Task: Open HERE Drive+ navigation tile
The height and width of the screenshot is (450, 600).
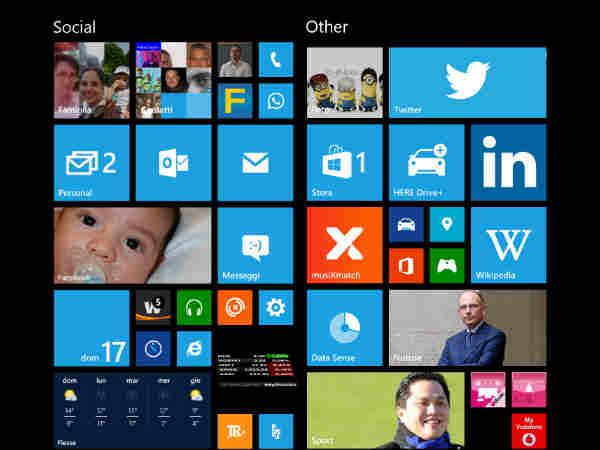Action: (426, 162)
